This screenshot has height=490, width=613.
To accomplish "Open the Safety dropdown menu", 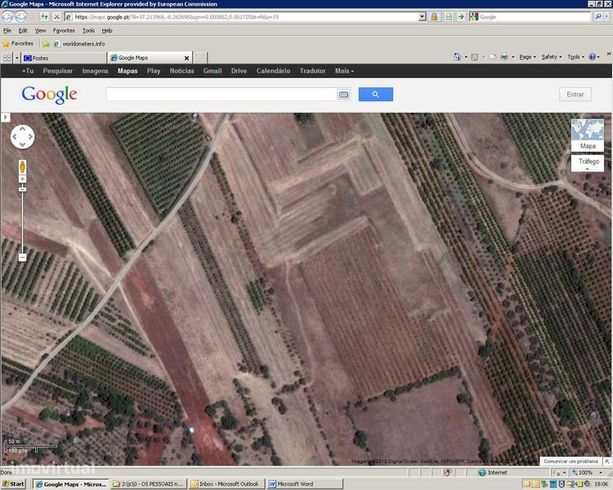I will [x=551, y=57].
